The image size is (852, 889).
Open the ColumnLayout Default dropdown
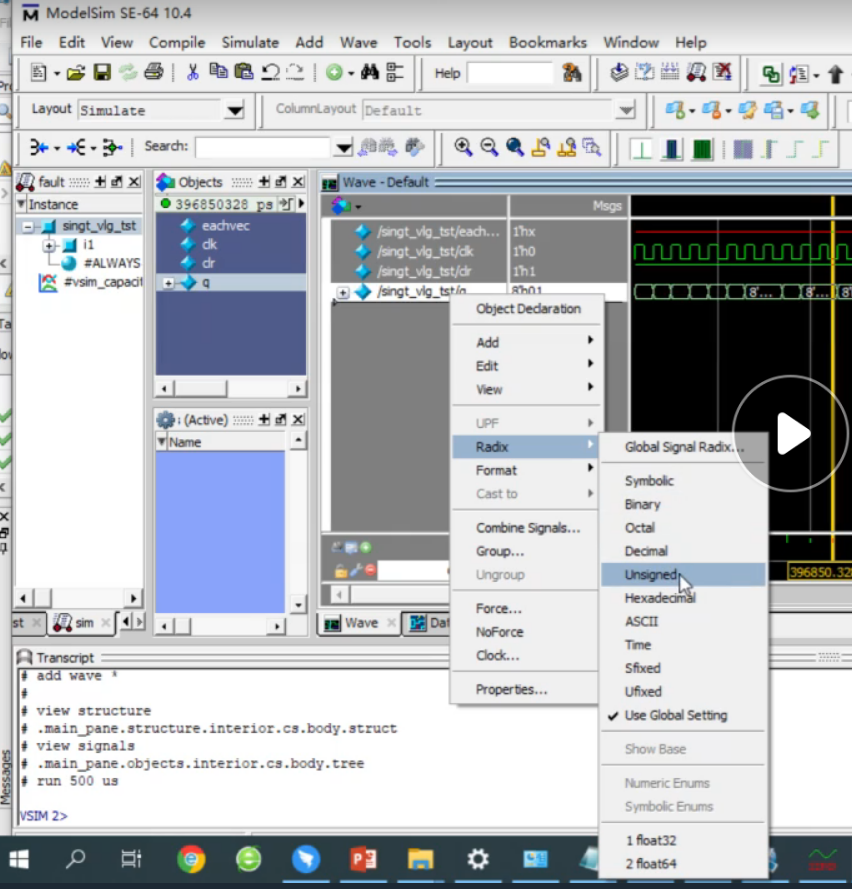click(x=625, y=110)
